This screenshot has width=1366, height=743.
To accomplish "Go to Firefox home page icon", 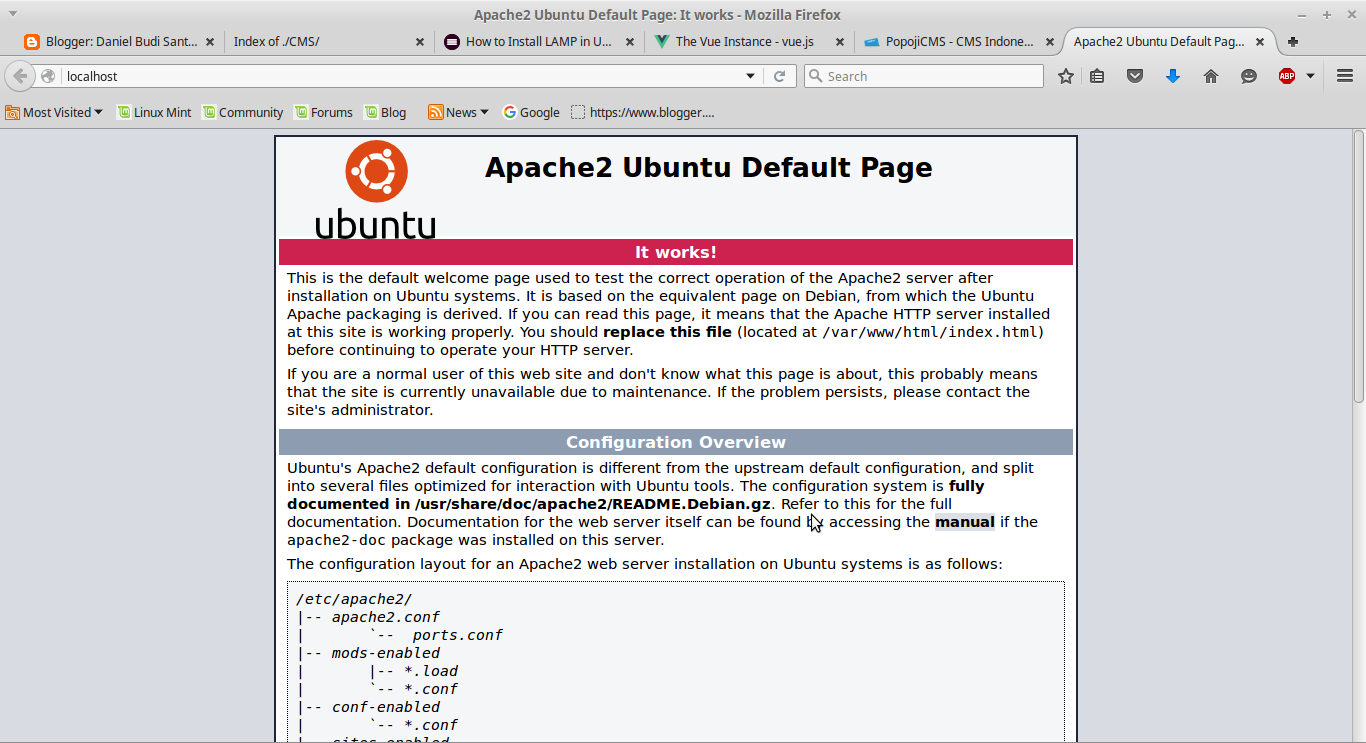I will point(1211,76).
